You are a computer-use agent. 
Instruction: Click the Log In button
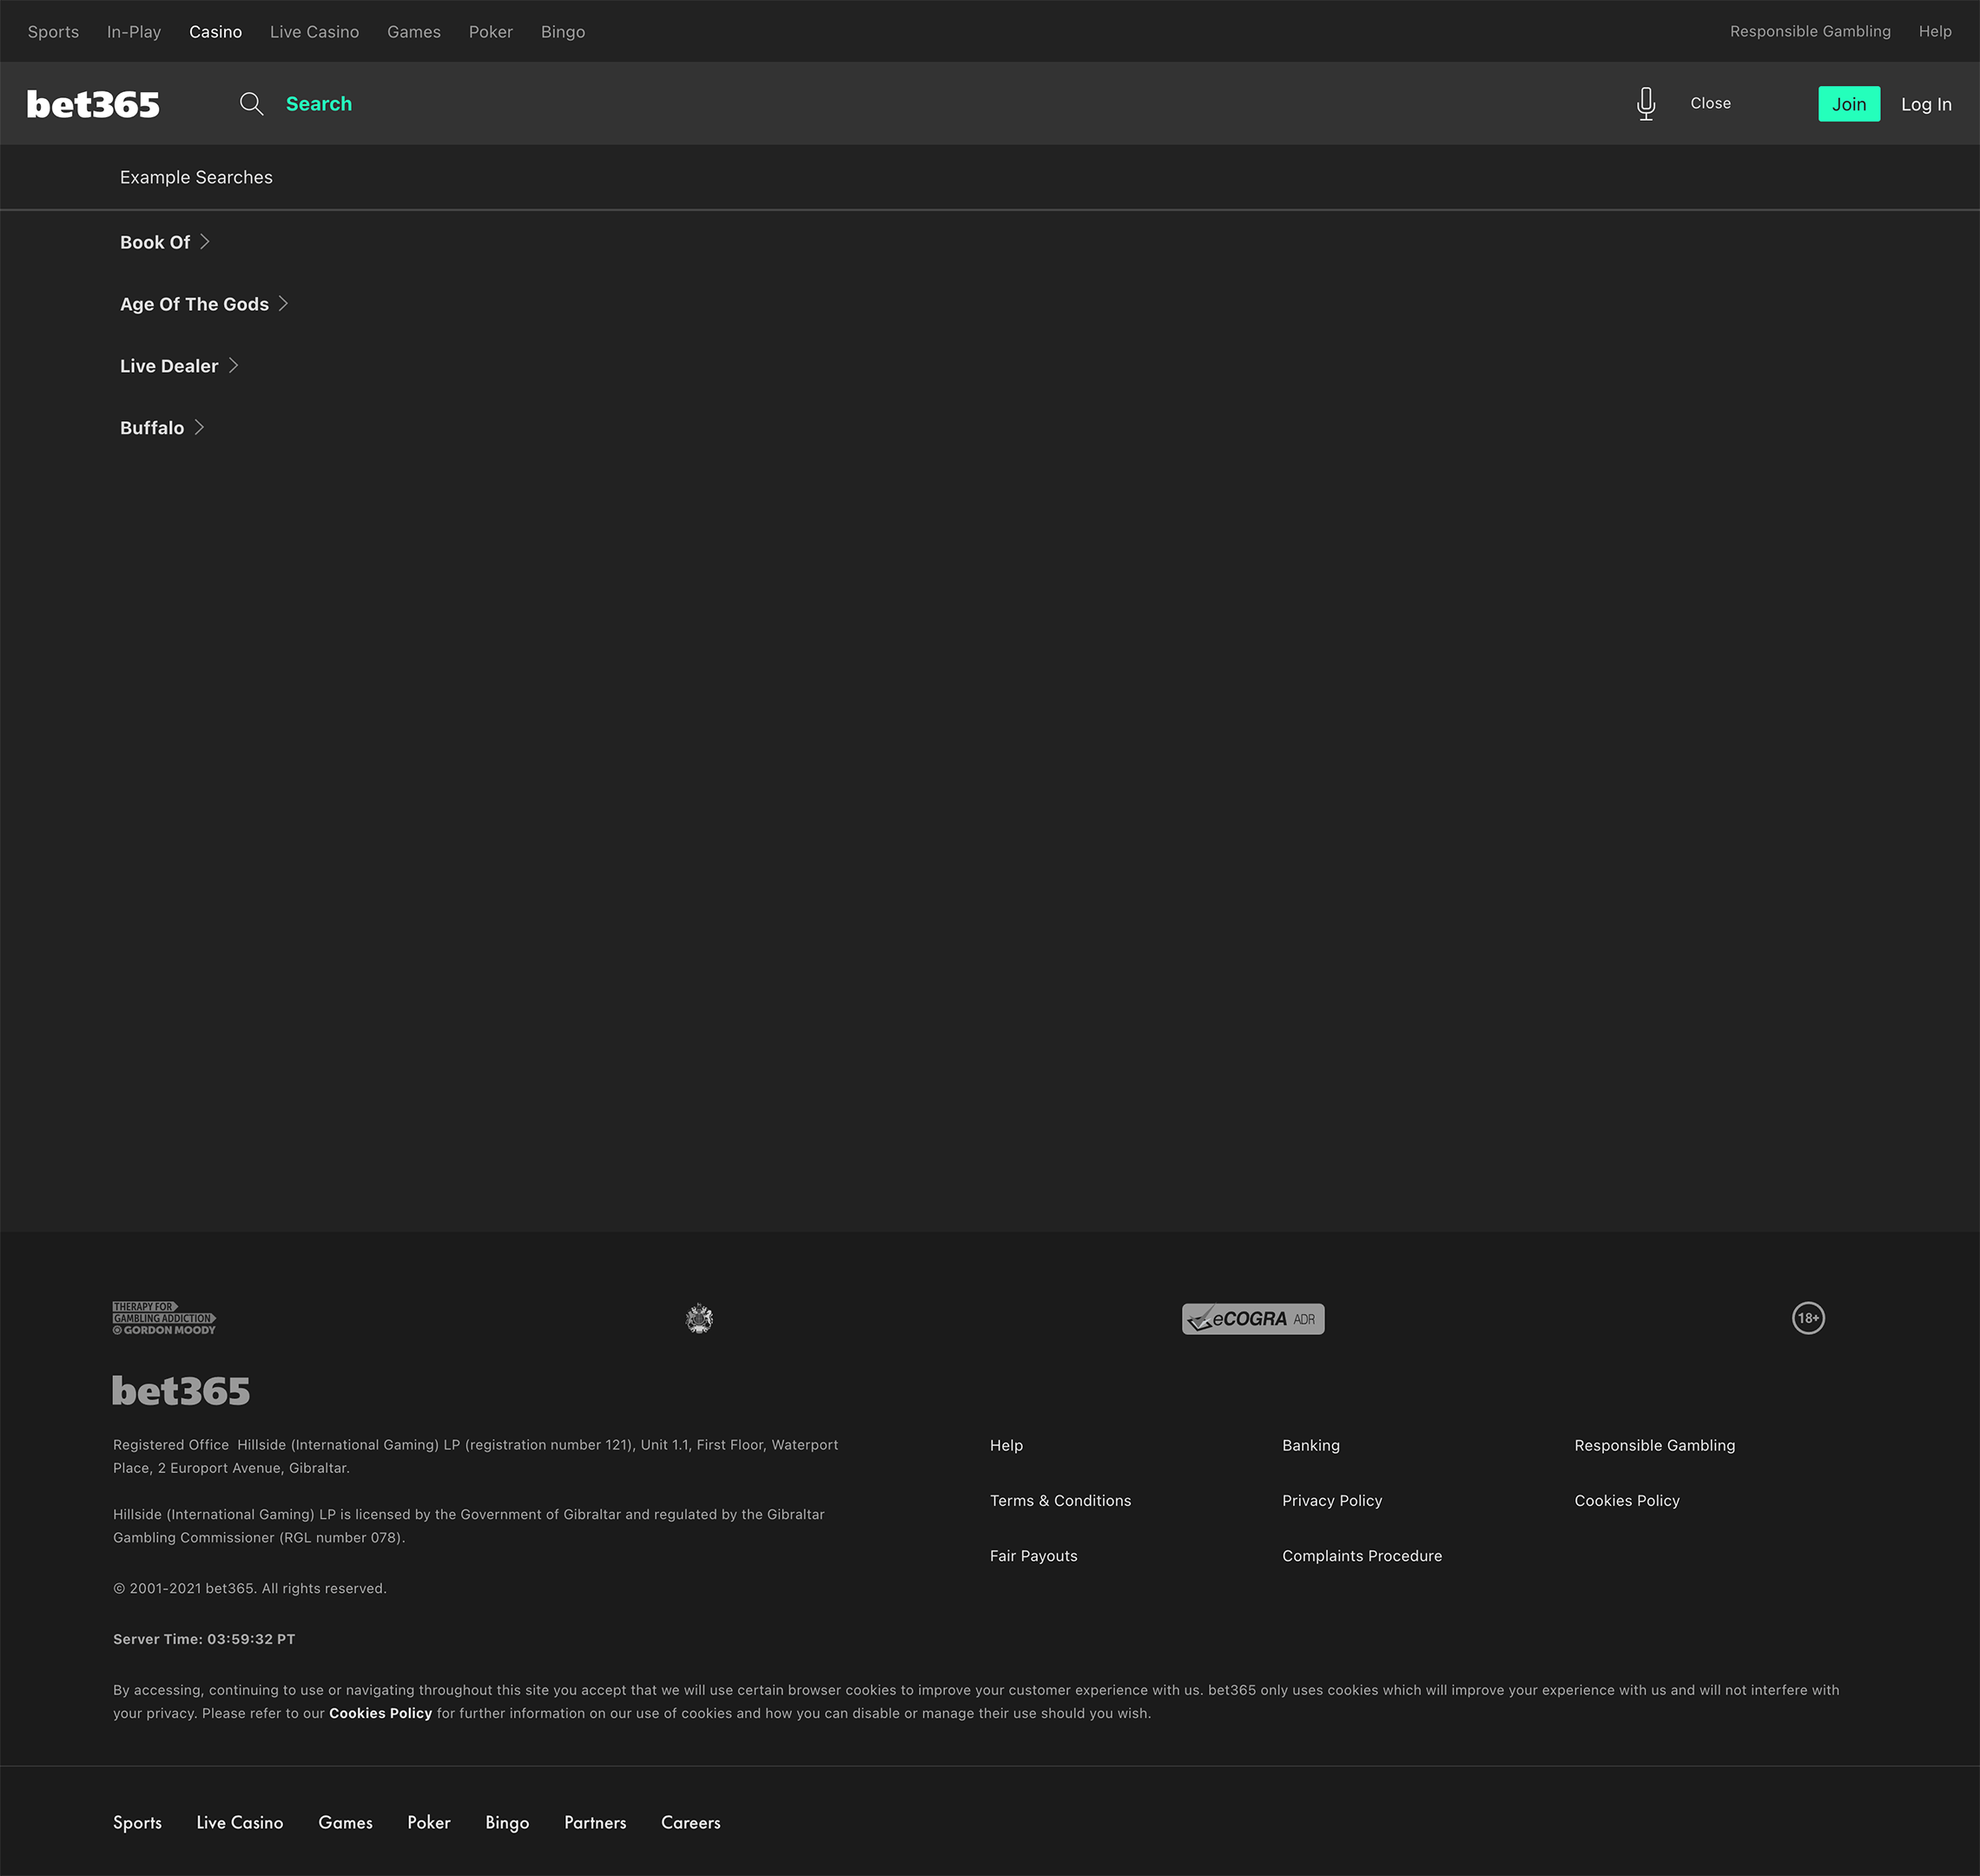point(1925,104)
